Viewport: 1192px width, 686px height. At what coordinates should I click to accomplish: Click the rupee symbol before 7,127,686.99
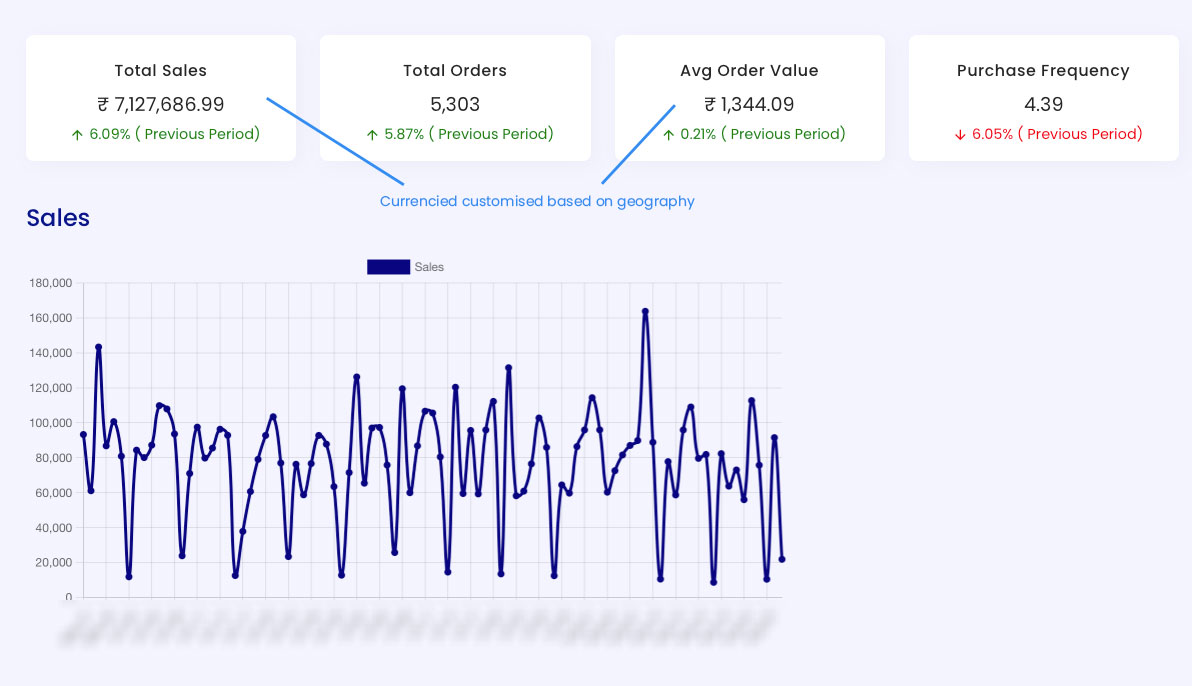pos(103,104)
